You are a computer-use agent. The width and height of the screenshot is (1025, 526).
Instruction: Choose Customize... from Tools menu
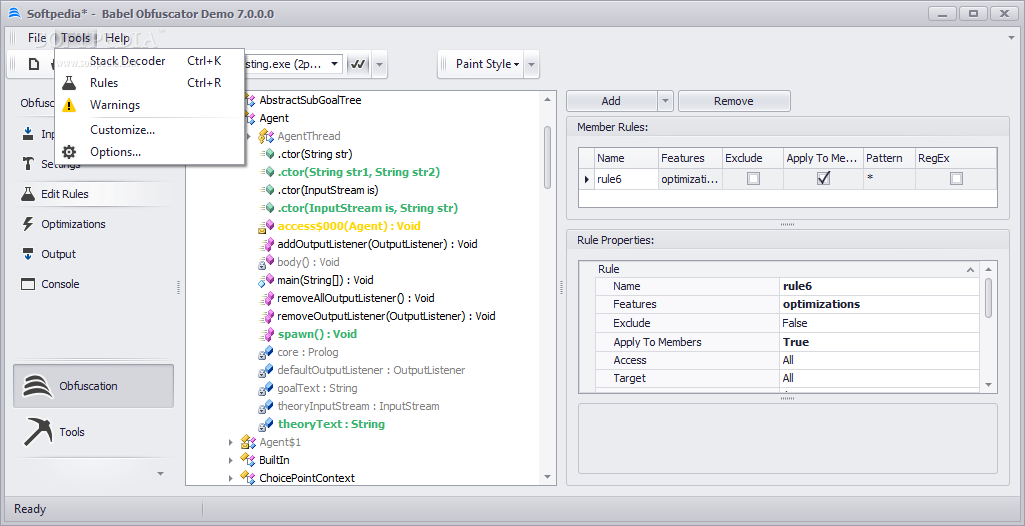150,130
